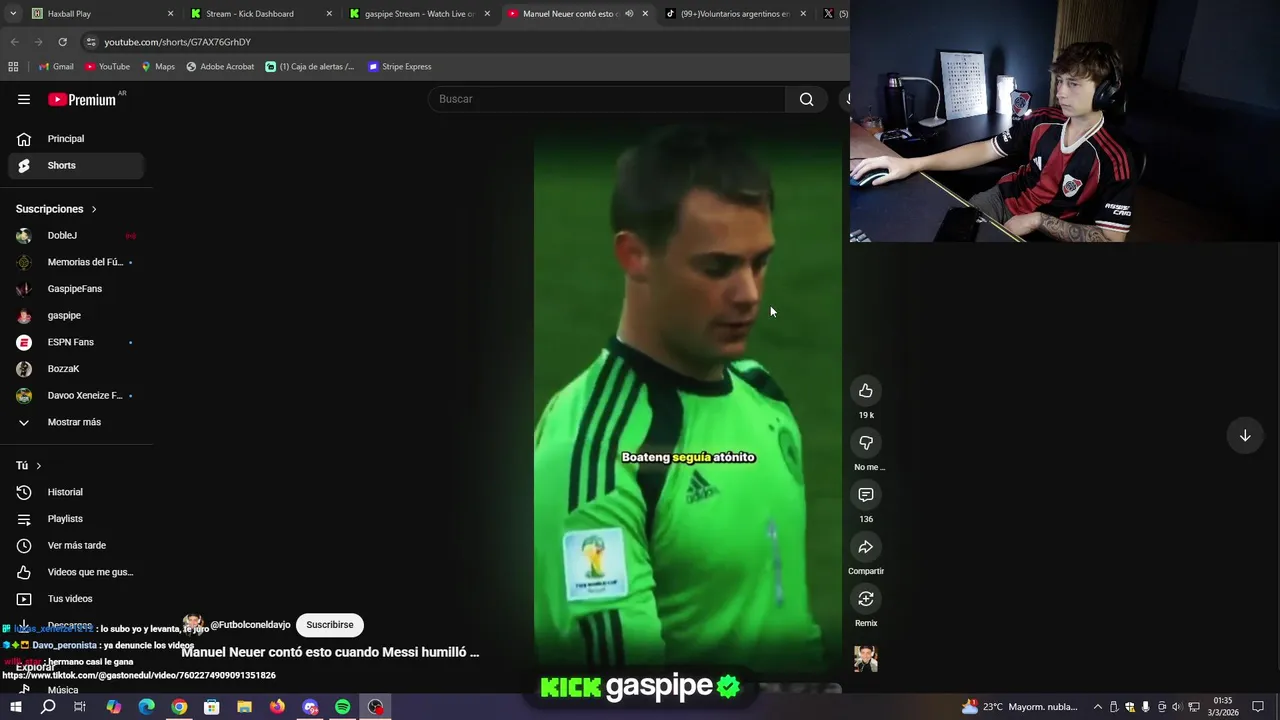Open Tus videos in sidebar
Viewport: 1280px width, 720px height.
(x=75, y=599)
